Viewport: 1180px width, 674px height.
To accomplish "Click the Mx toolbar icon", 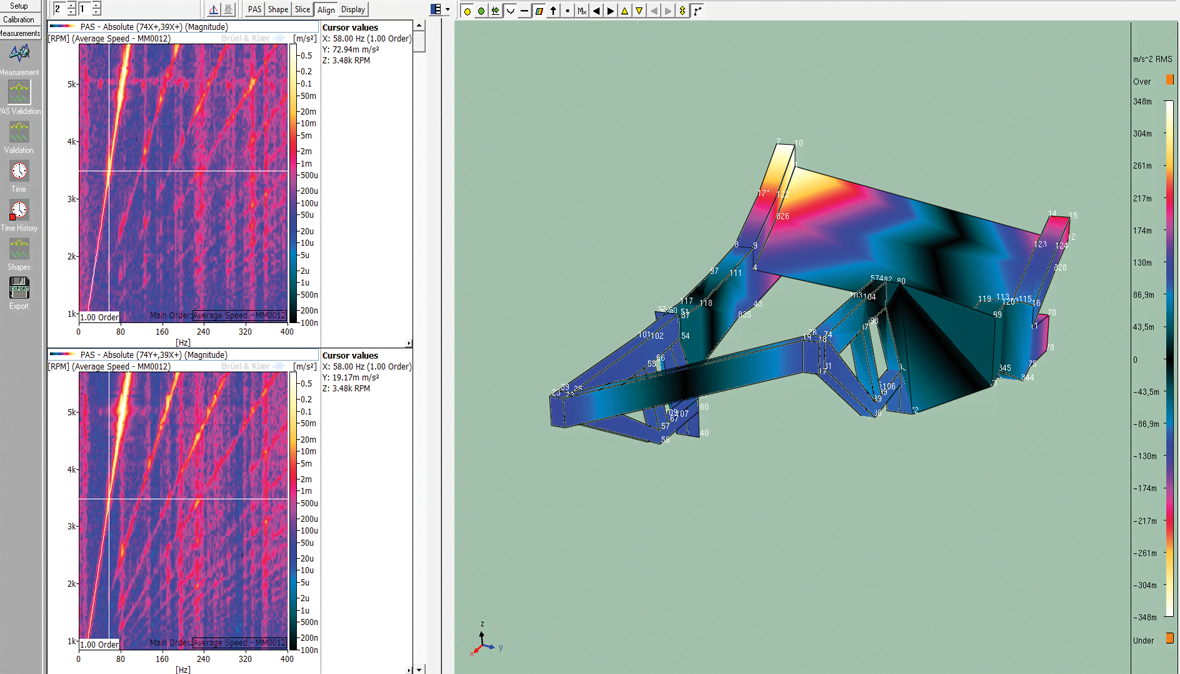I will point(582,11).
